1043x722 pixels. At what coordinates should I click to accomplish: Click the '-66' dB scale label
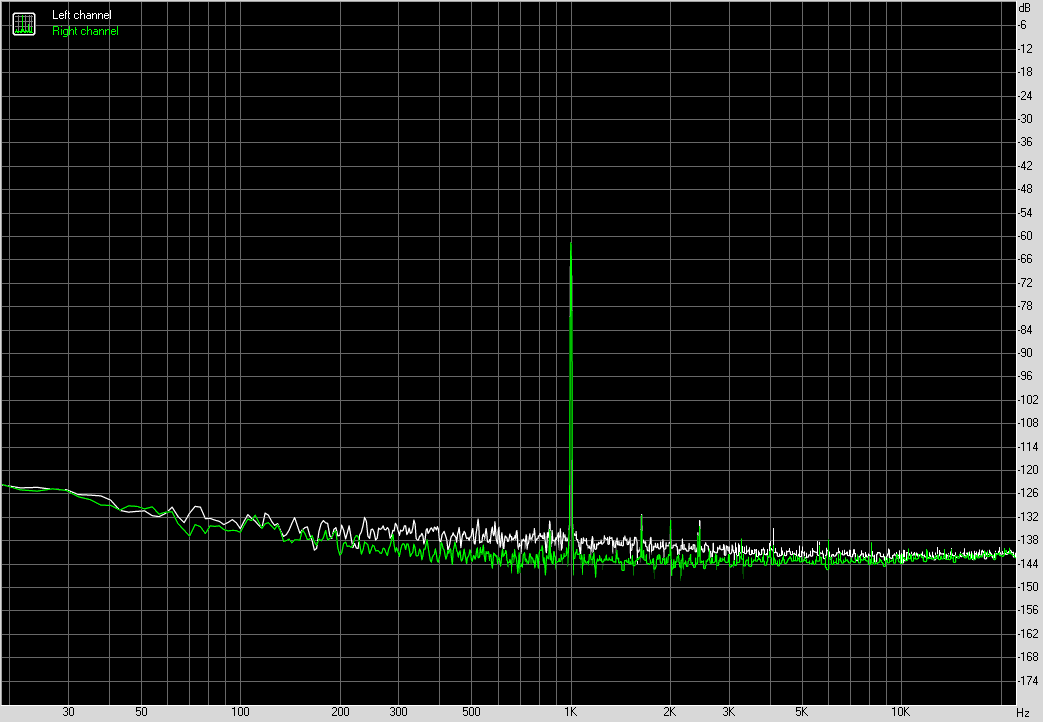1026,259
